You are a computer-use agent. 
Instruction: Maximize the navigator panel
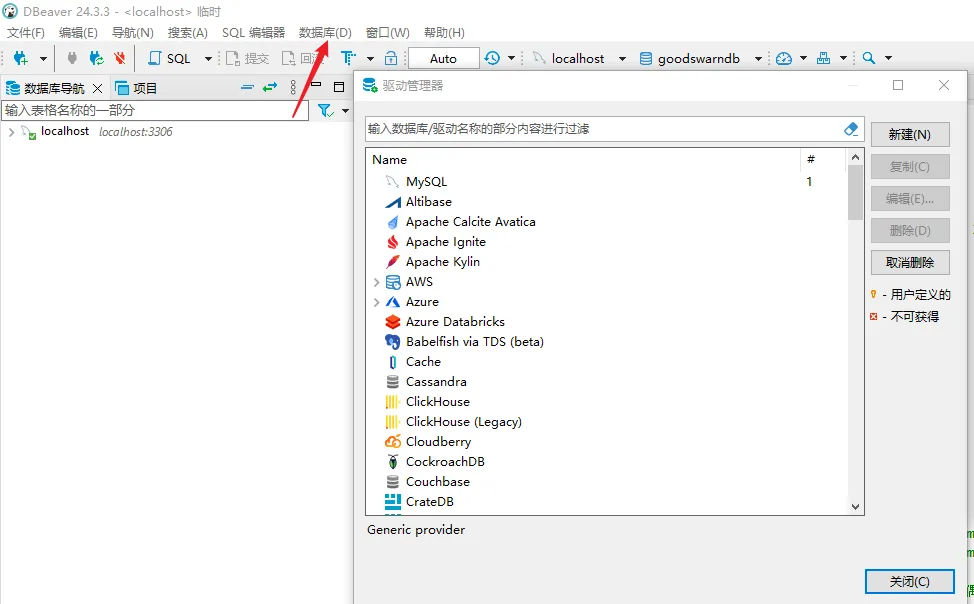(x=339, y=87)
